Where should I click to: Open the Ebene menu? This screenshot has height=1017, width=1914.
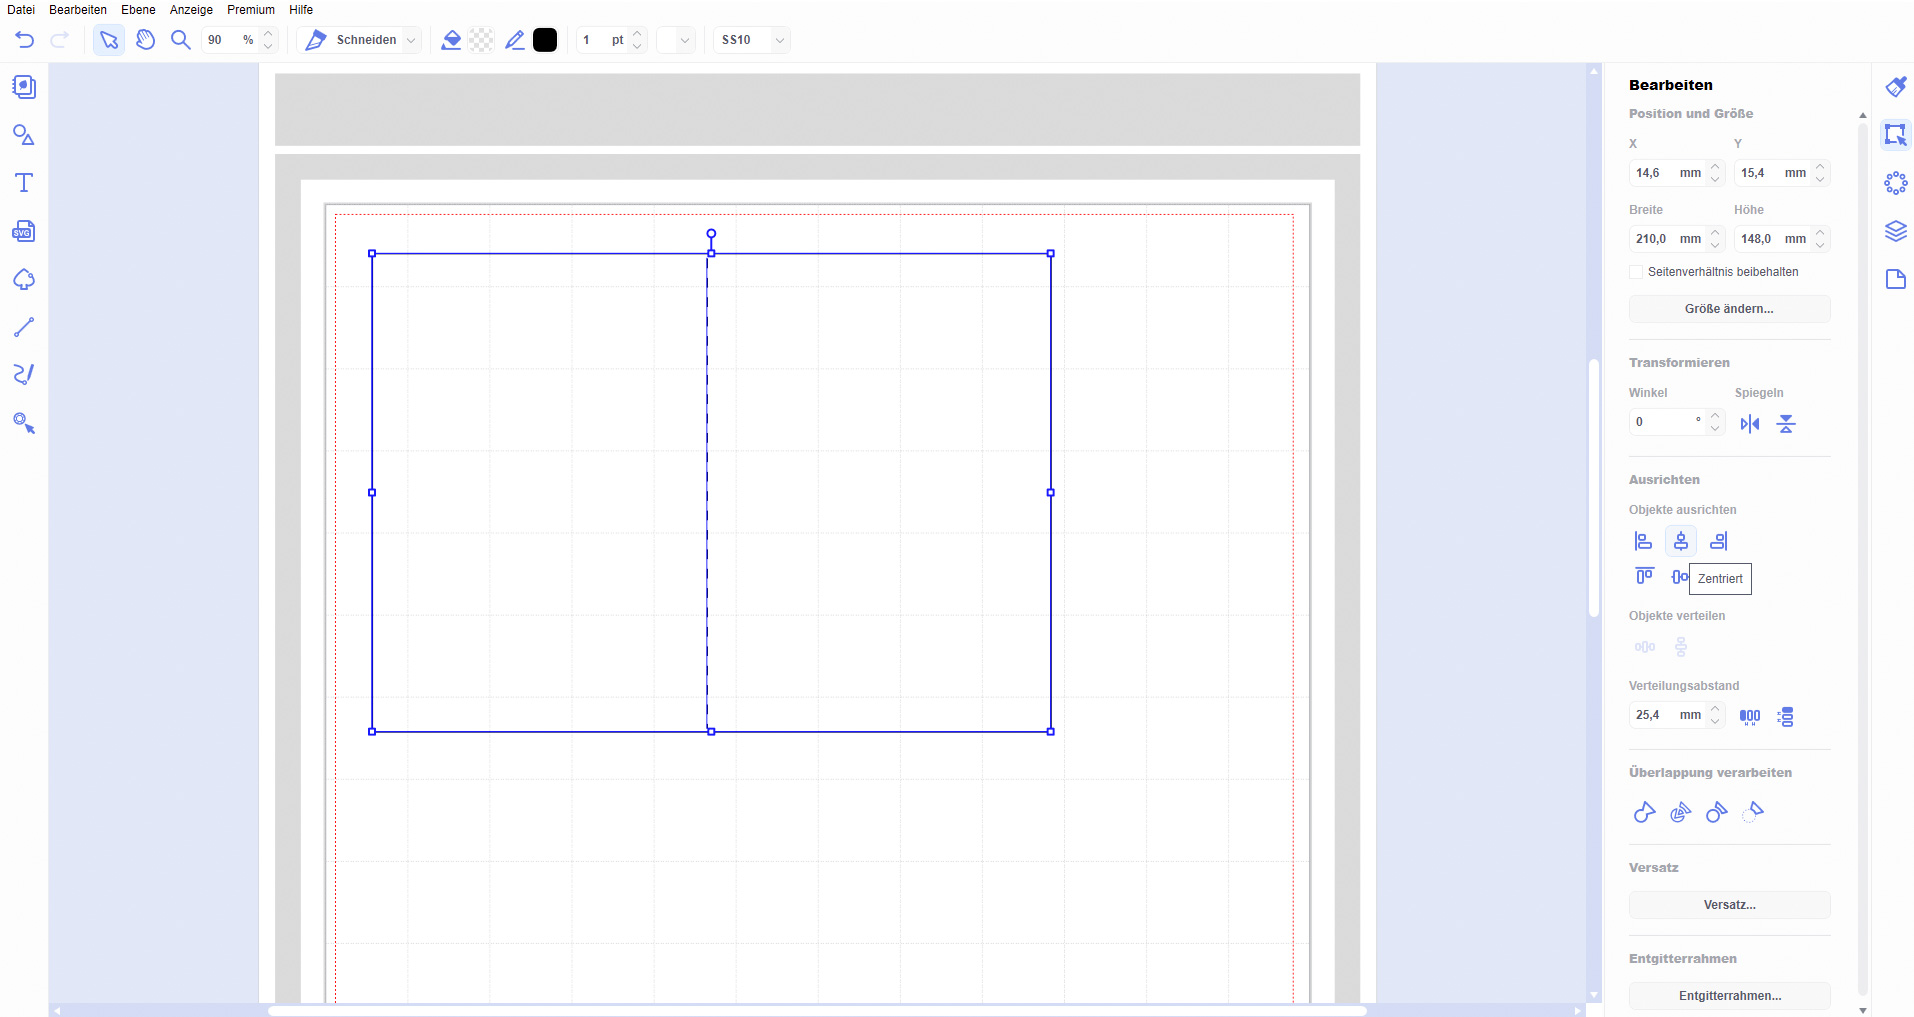point(138,10)
